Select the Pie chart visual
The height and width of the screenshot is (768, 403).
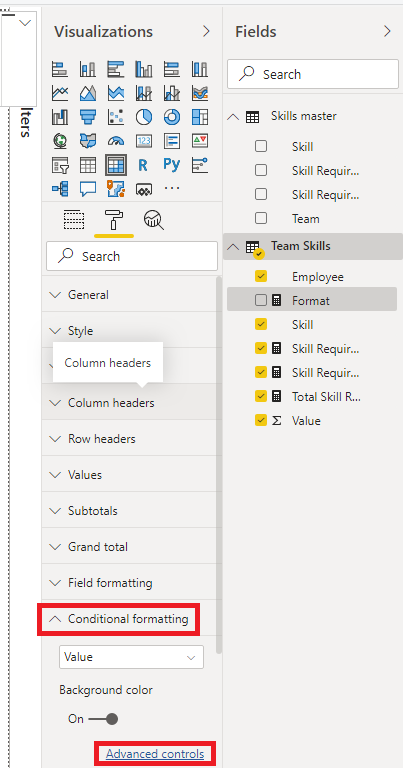[x=143, y=117]
